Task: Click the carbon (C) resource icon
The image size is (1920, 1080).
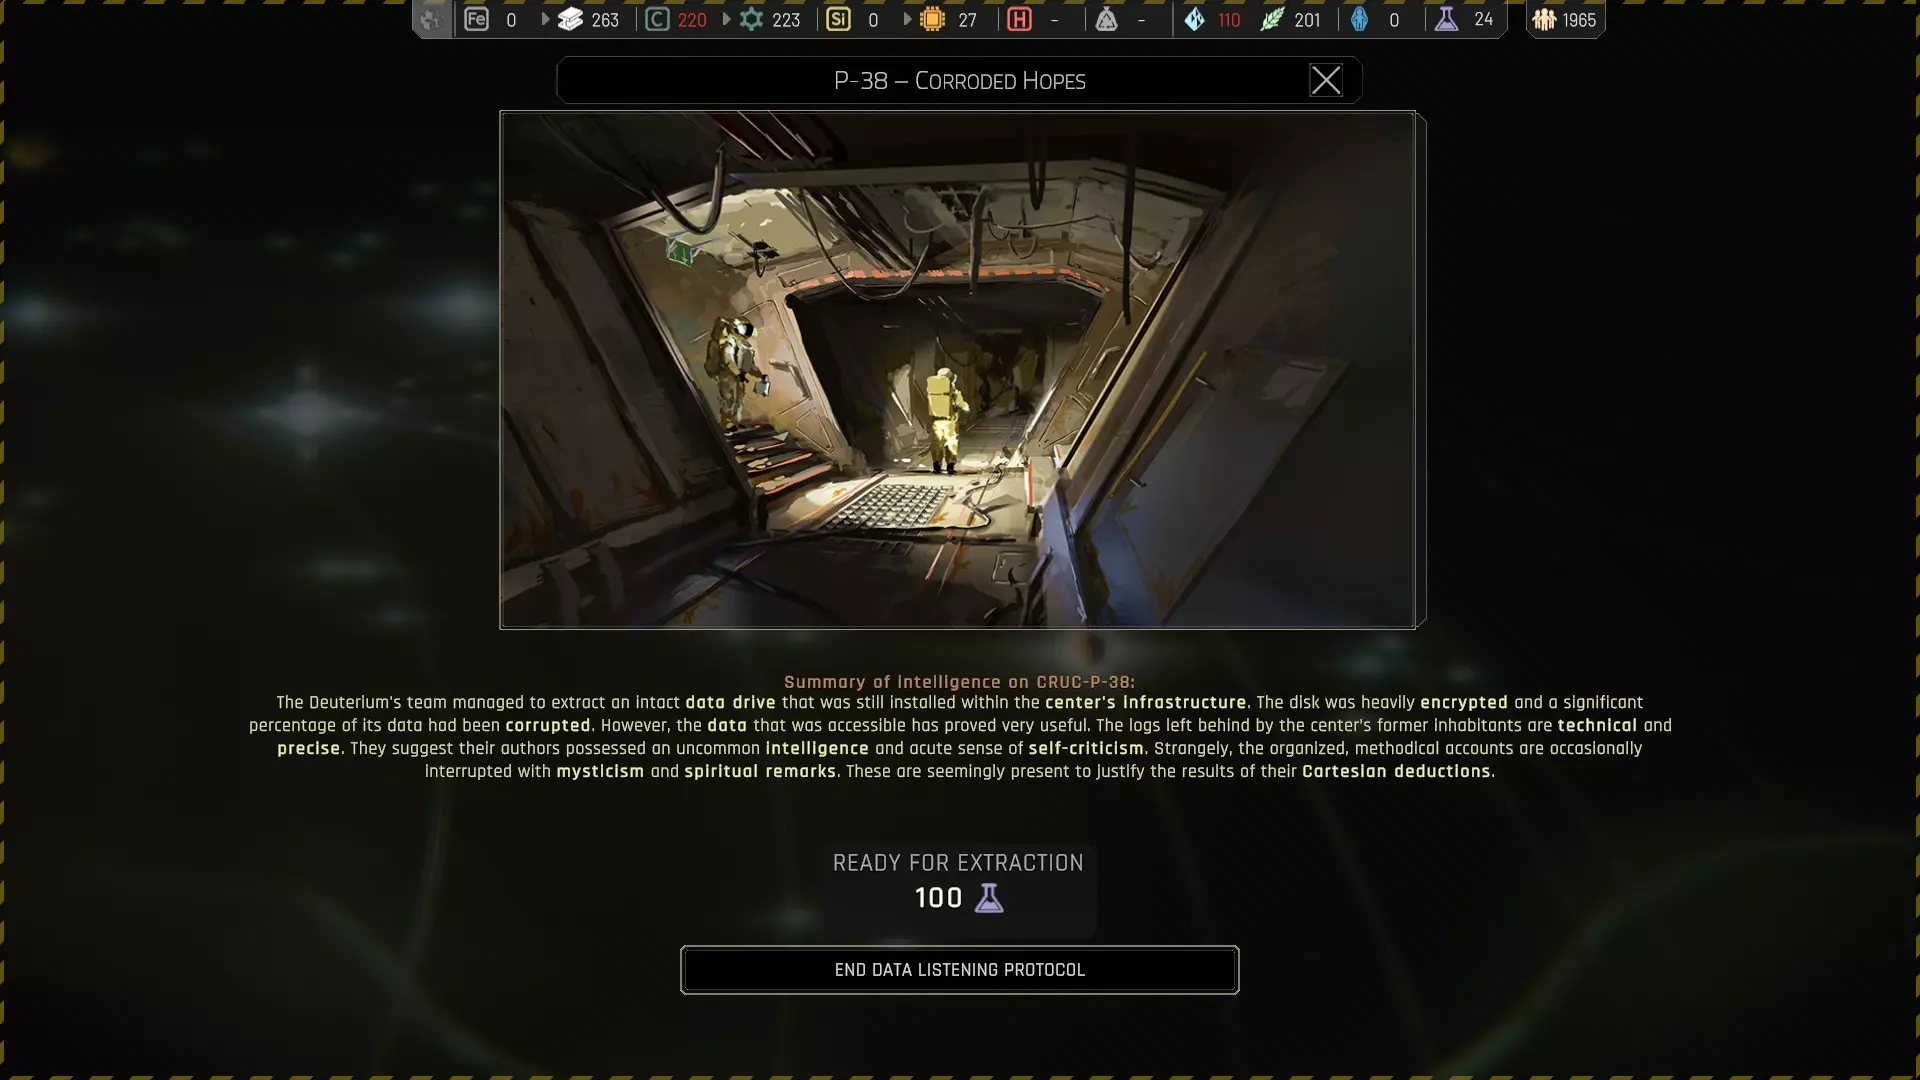Action: (657, 19)
